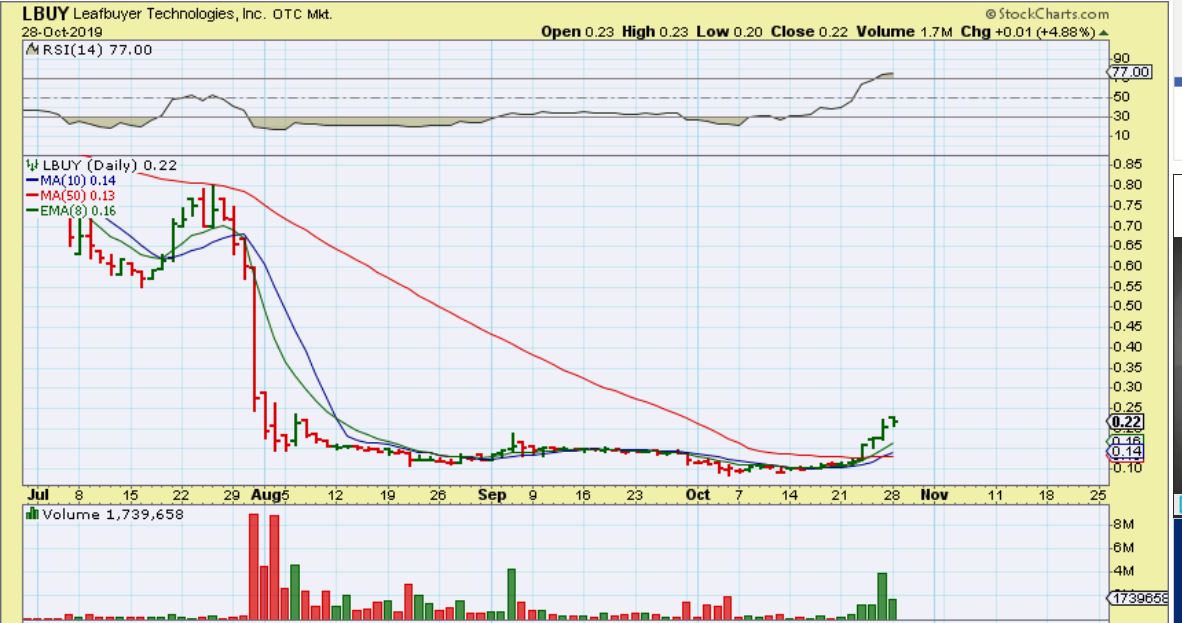Click the 0.14 moving average price tag
This screenshot has height=623, width=1182.
[x=1125, y=452]
